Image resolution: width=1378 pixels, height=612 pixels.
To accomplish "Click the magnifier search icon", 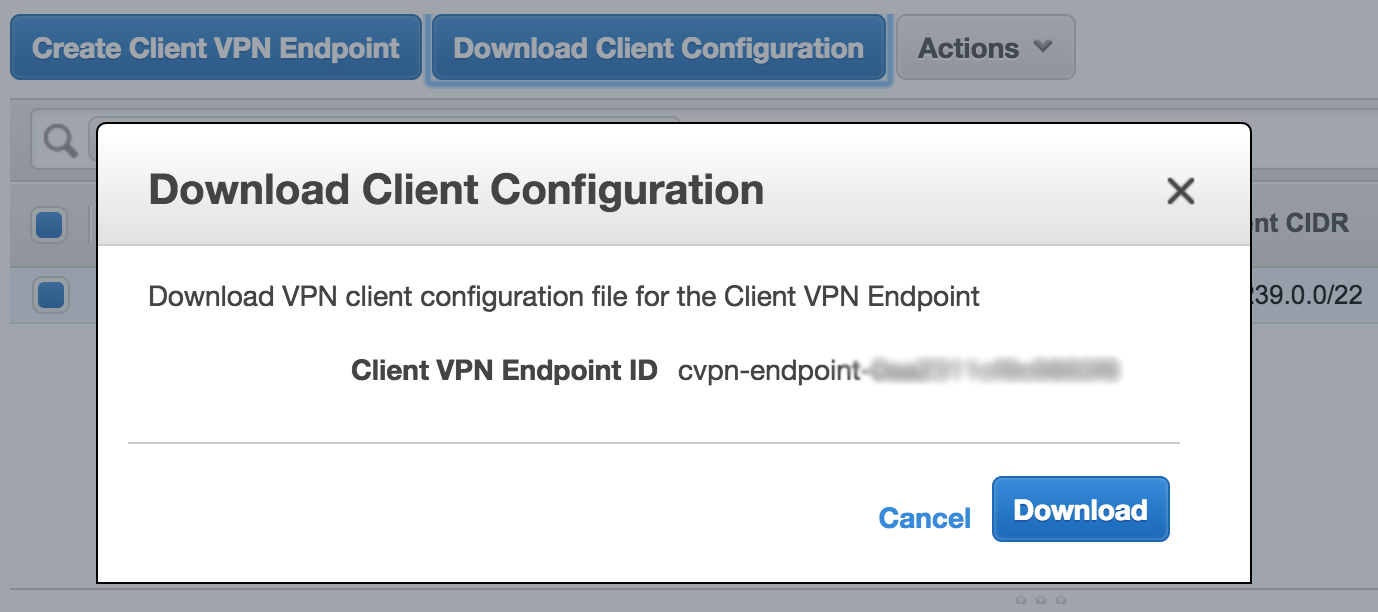I will (61, 142).
